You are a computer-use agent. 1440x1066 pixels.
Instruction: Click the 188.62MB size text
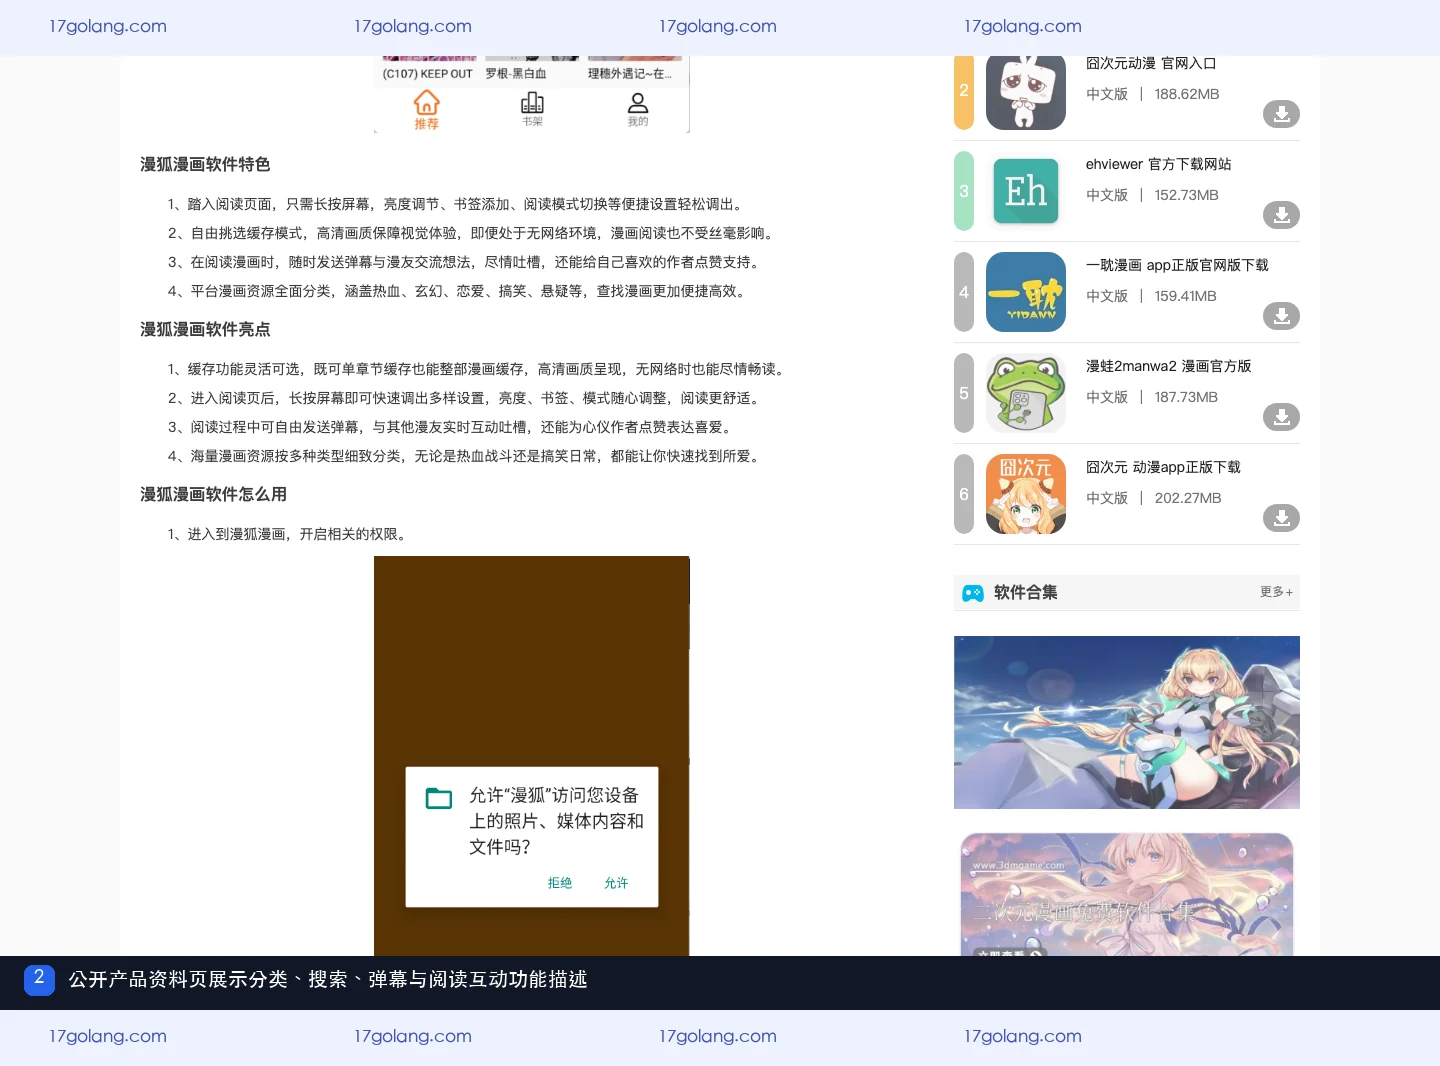1187,94
